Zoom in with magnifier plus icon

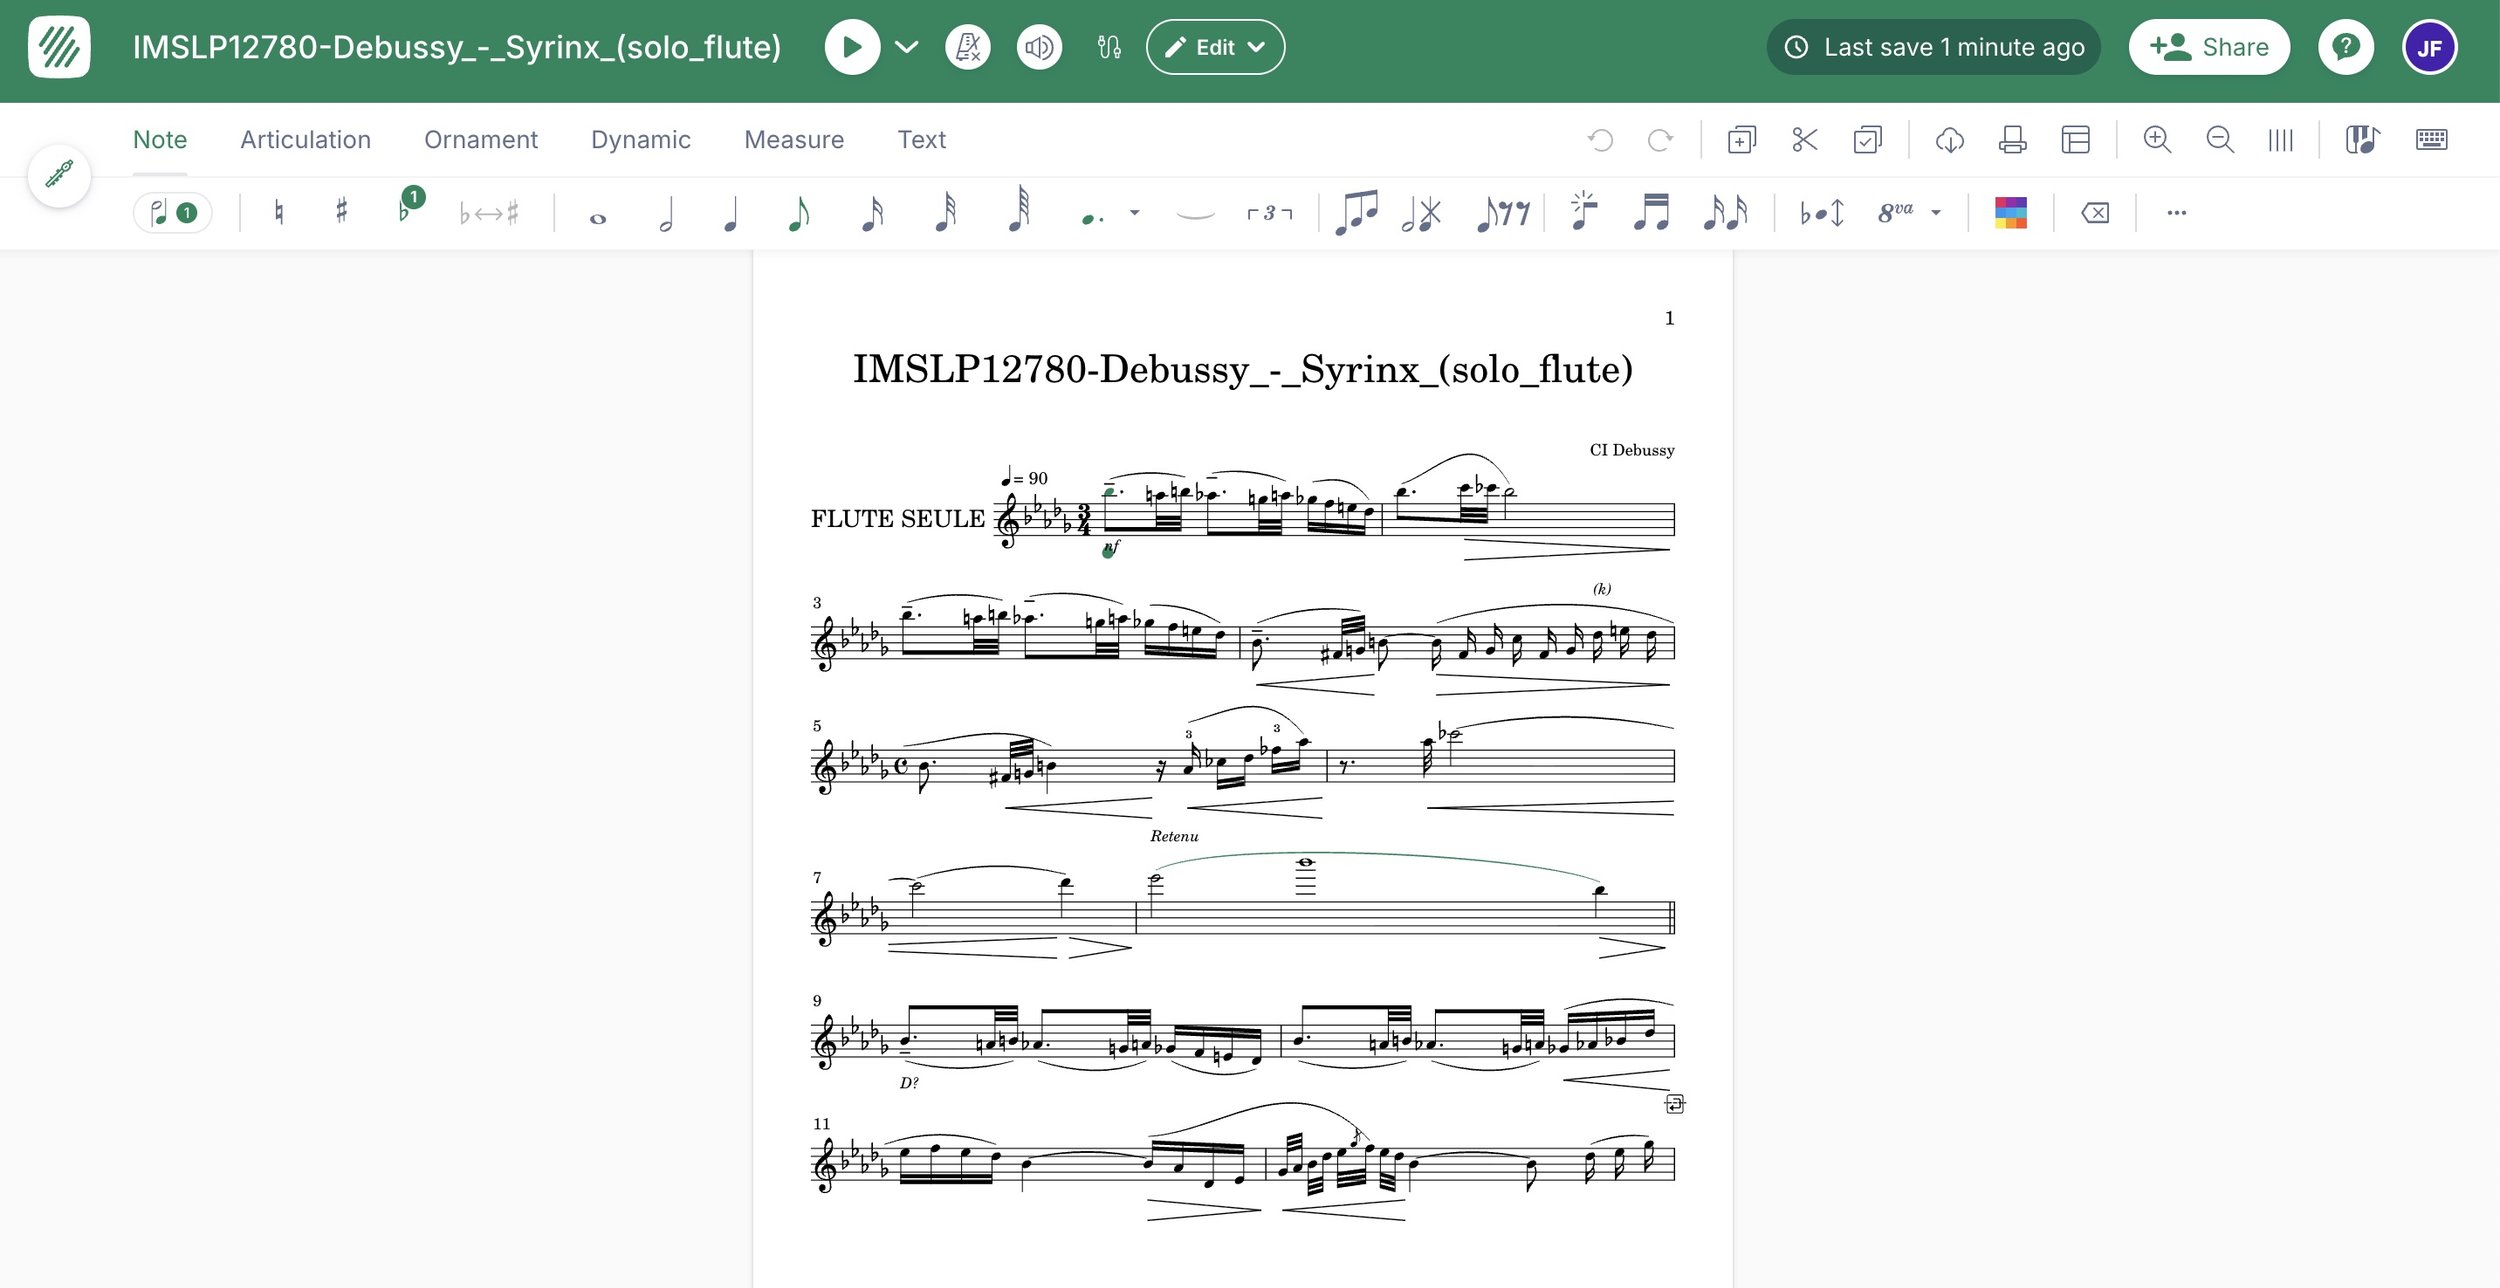pos(2157,140)
